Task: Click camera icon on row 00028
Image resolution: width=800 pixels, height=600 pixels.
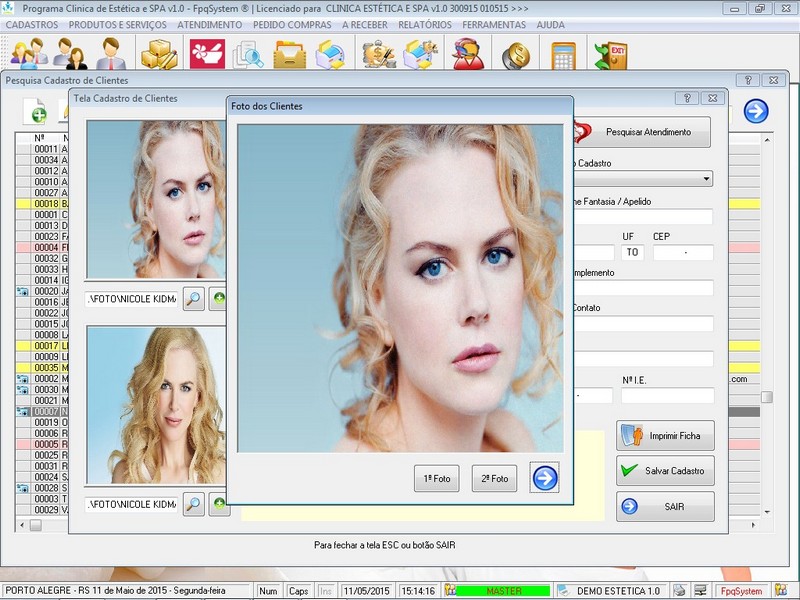Action: tap(22, 488)
